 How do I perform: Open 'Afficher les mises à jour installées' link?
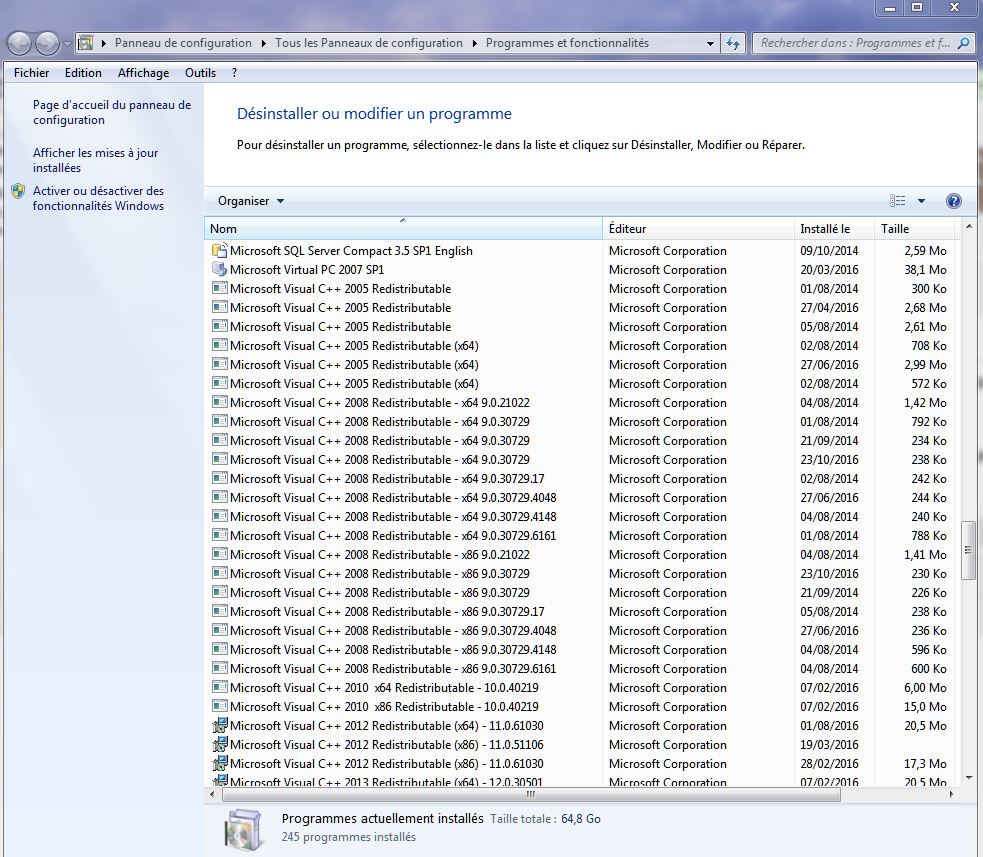95,160
